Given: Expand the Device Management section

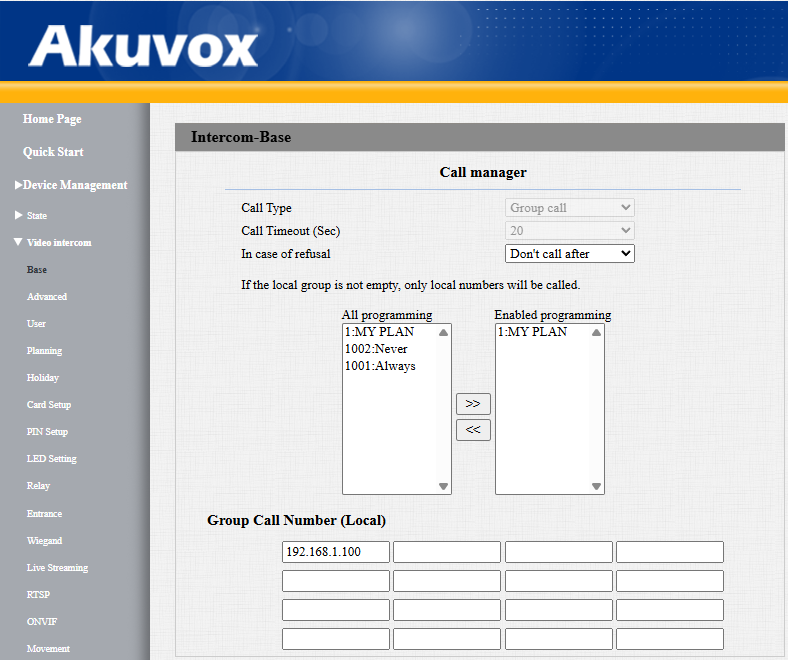Looking at the screenshot, I should point(71,185).
